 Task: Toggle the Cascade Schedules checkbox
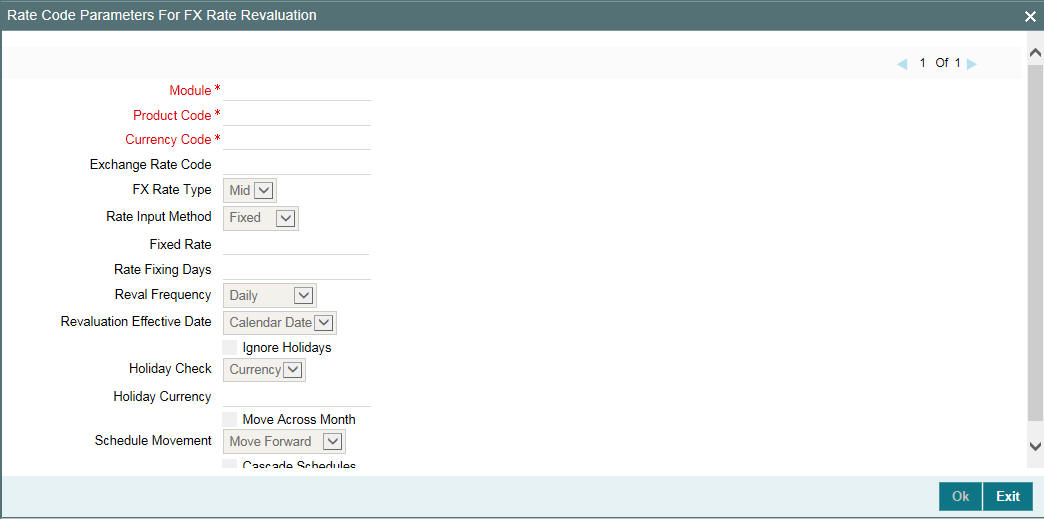[230, 464]
